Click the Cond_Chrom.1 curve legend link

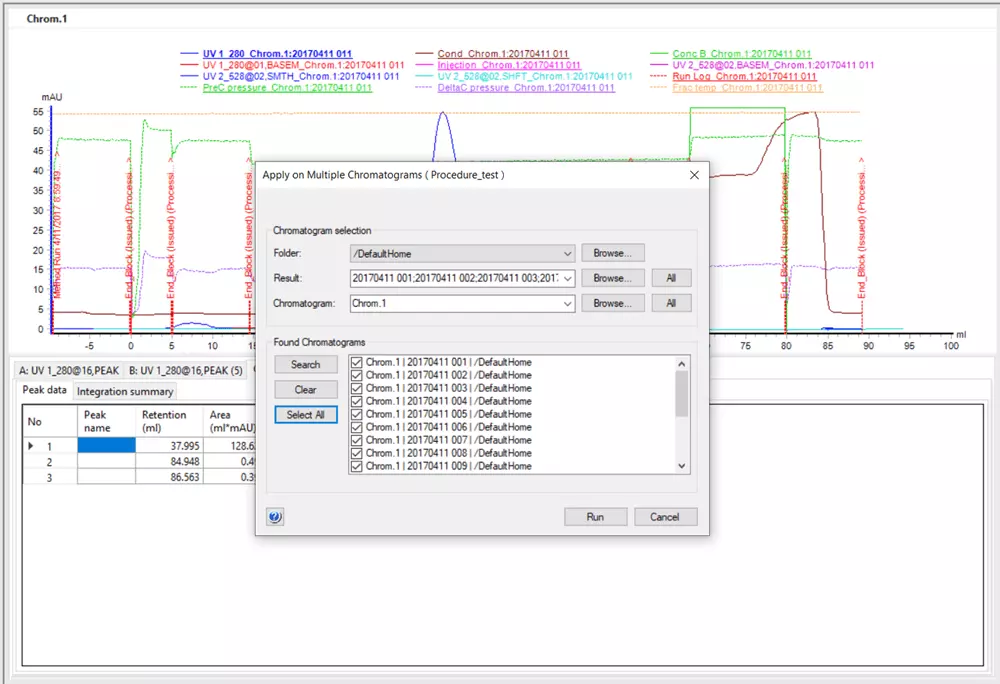pos(503,54)
